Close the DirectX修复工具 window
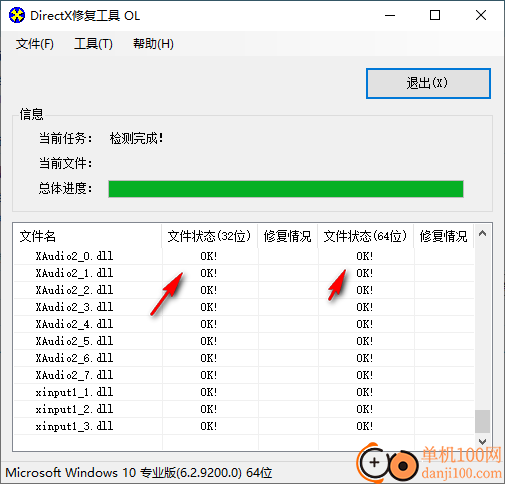Viewport: 505px width, 484px height. (481, 15)
